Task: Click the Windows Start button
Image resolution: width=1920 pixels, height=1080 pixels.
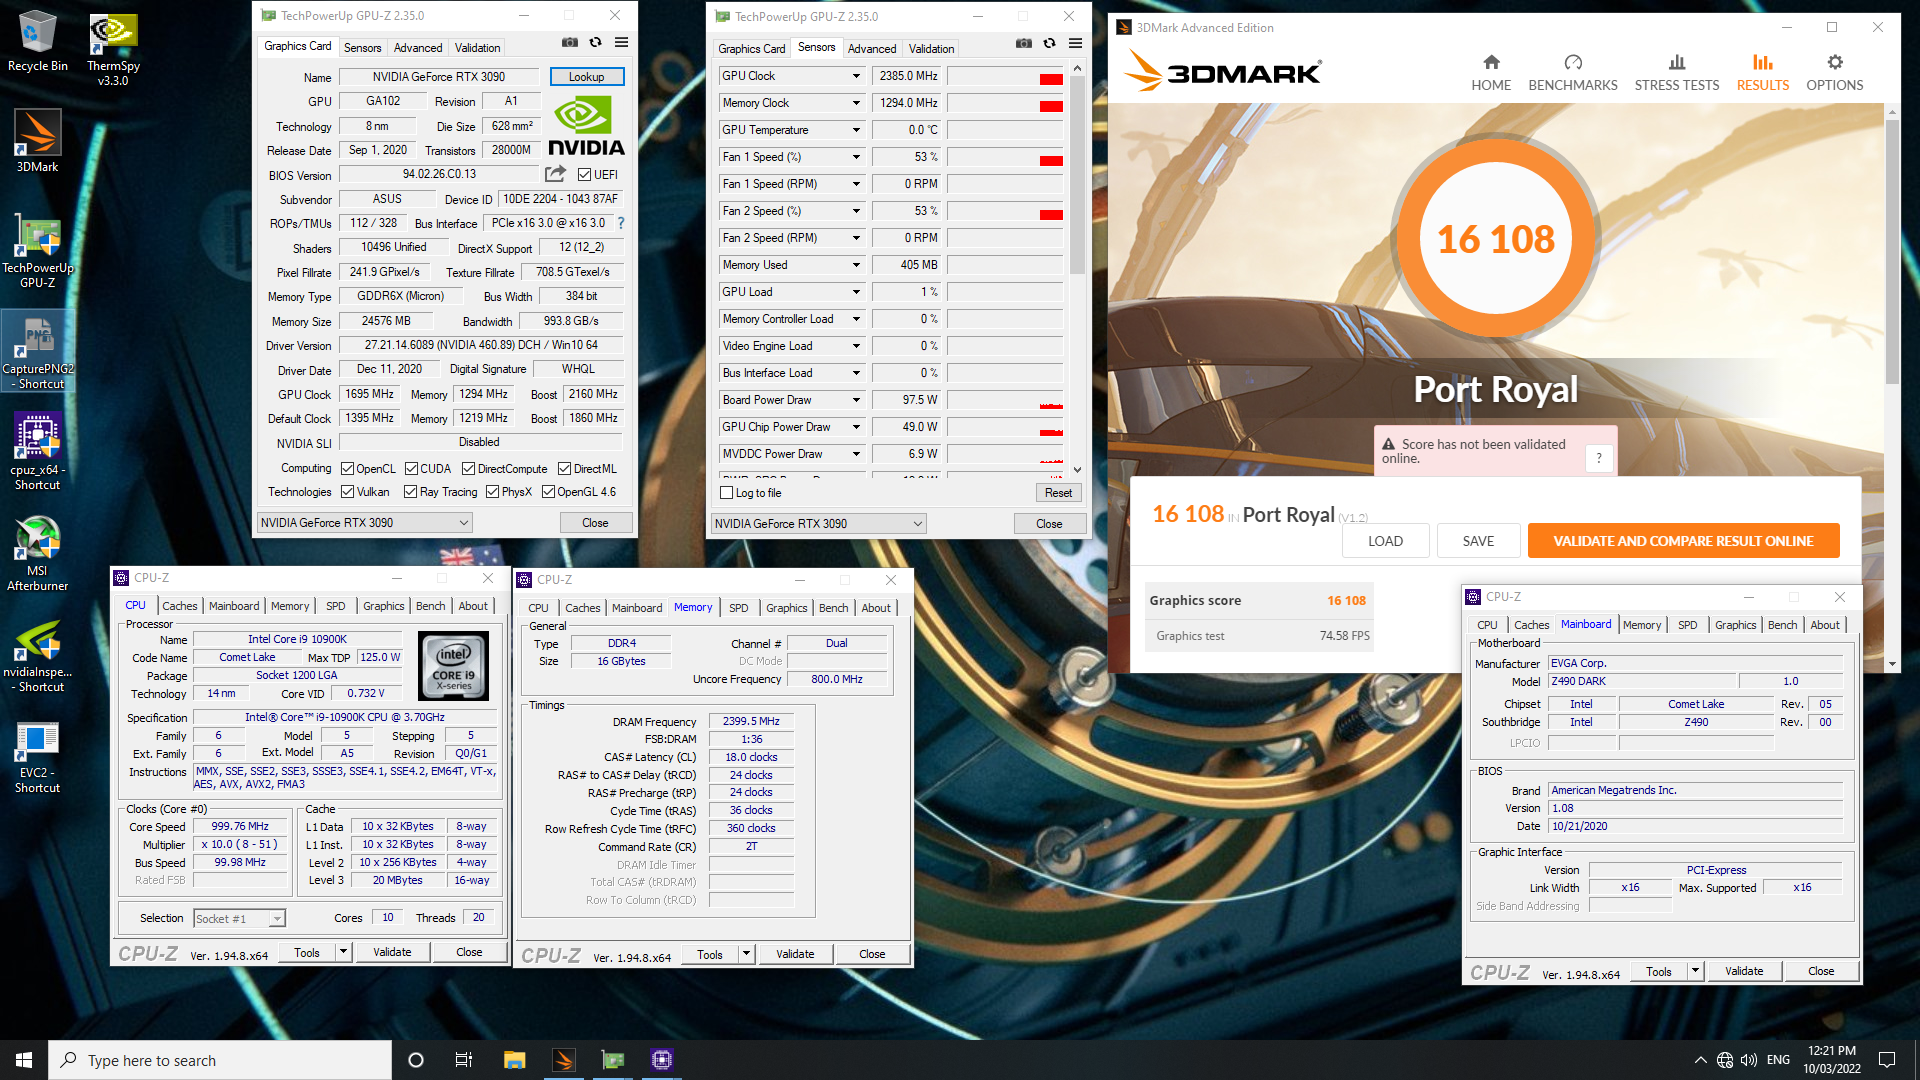Action: click(x=24, y=1060)
